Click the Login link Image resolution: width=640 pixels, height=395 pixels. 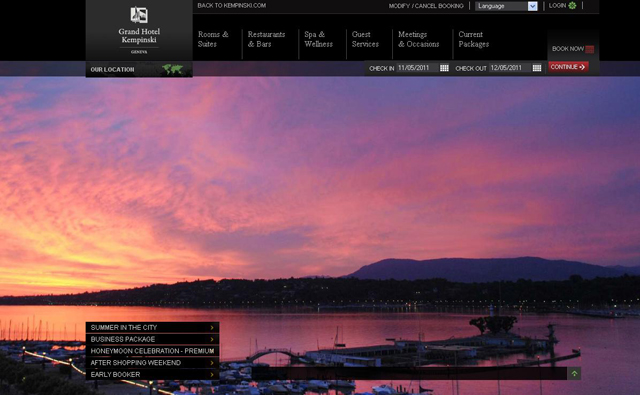click(557, 6)
